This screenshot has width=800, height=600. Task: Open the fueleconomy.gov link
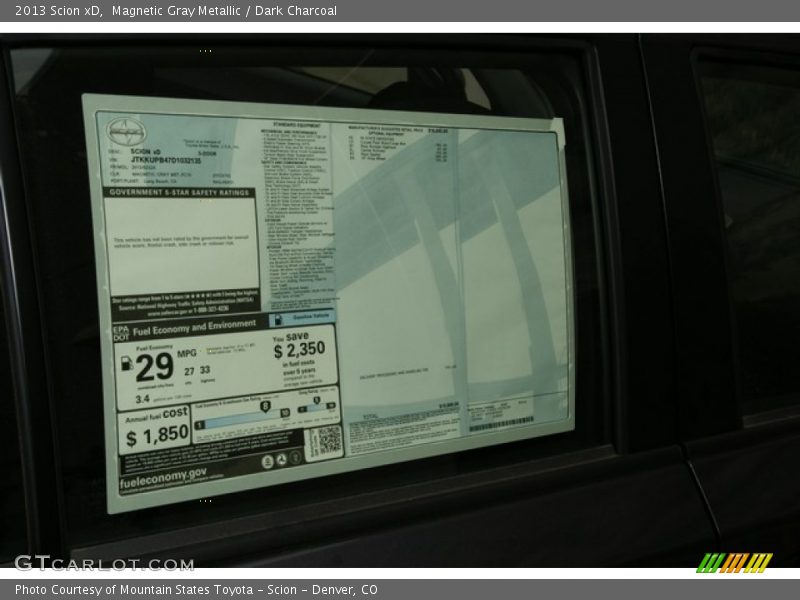[162, 478]
